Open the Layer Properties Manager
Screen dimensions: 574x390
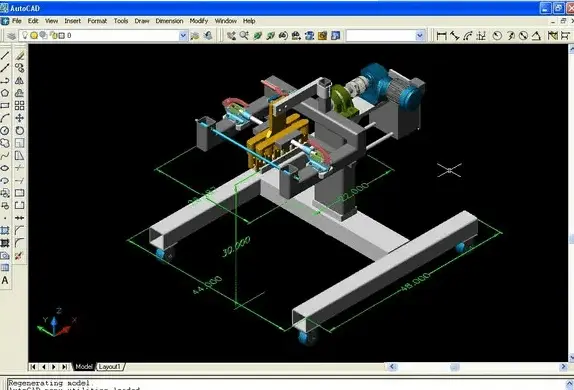click(12, 36)
